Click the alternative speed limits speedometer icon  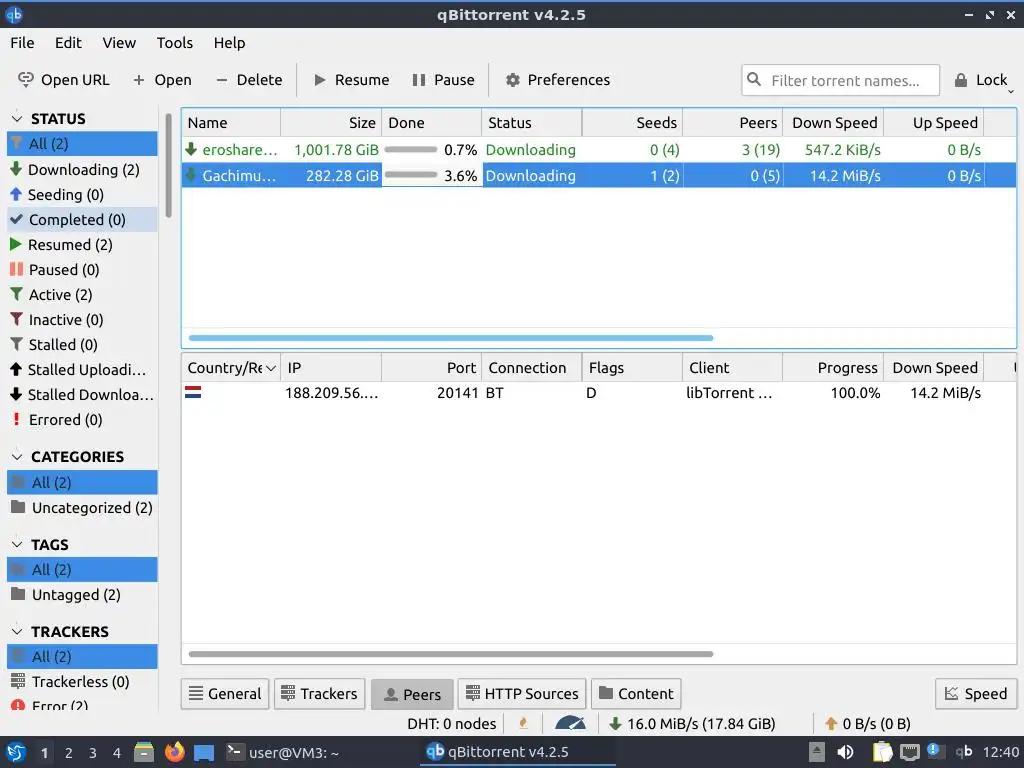pos(570,723)
